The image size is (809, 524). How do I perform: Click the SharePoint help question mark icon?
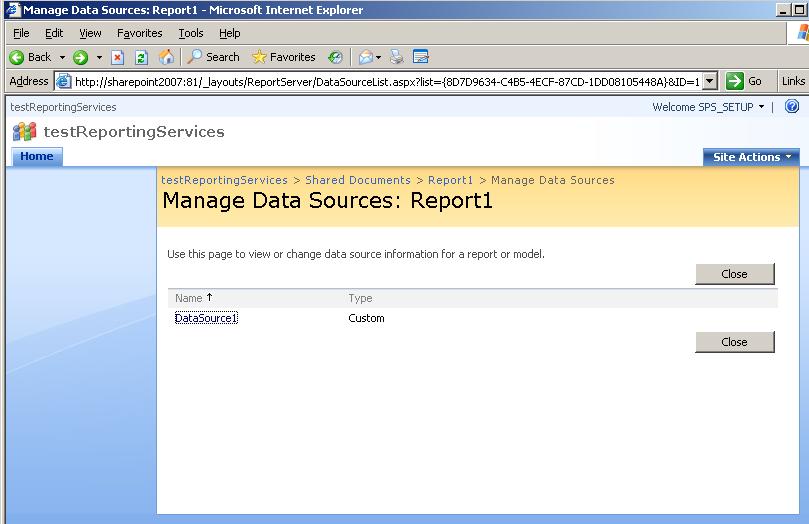[x=792, y=106]
